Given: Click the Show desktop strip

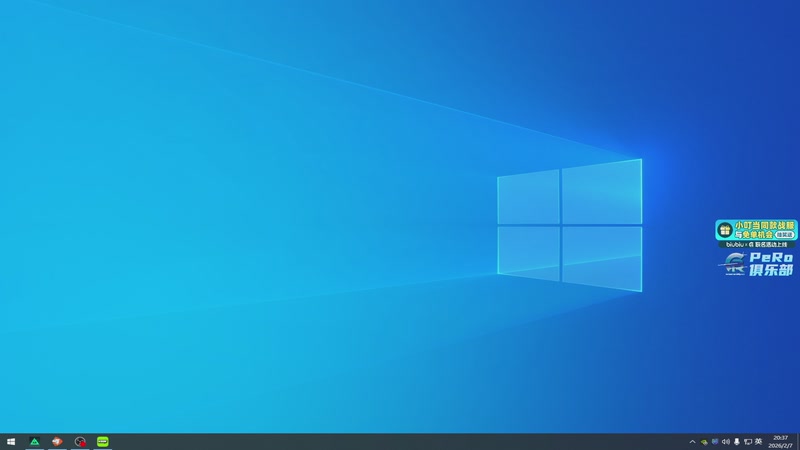Looking at the screenshot, I should point(798,442).
